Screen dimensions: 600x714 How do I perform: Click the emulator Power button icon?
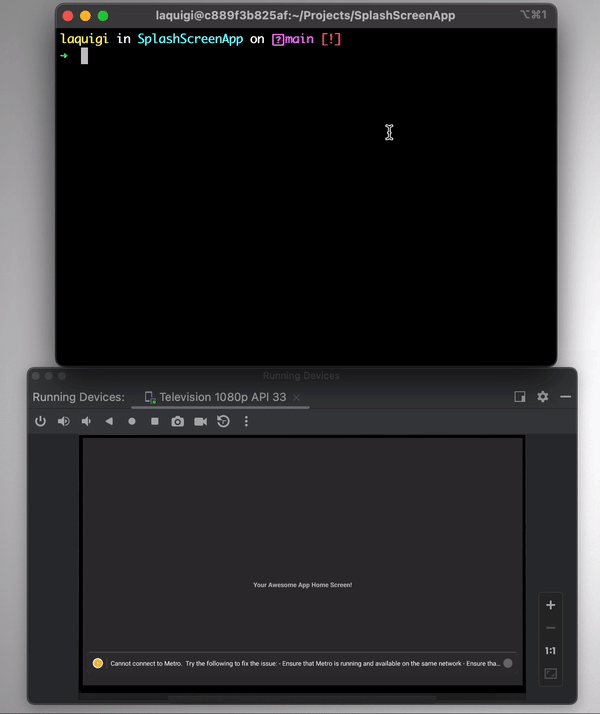tap(41, 421)
